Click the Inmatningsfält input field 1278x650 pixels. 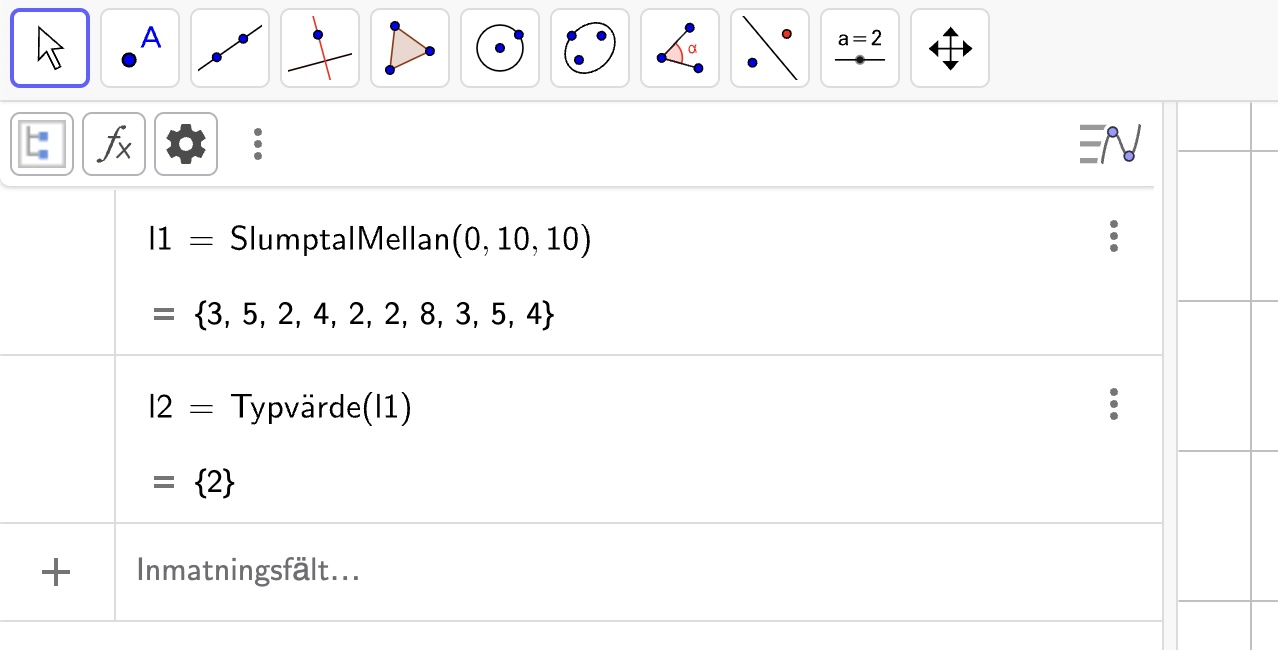600,572
